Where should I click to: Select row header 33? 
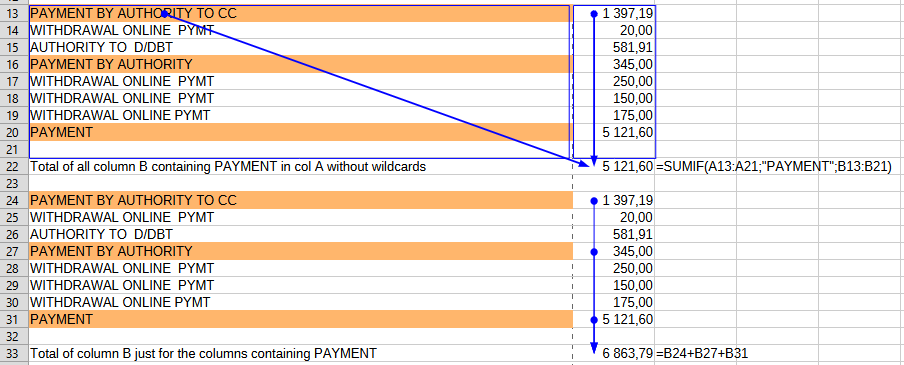[14, 353]
